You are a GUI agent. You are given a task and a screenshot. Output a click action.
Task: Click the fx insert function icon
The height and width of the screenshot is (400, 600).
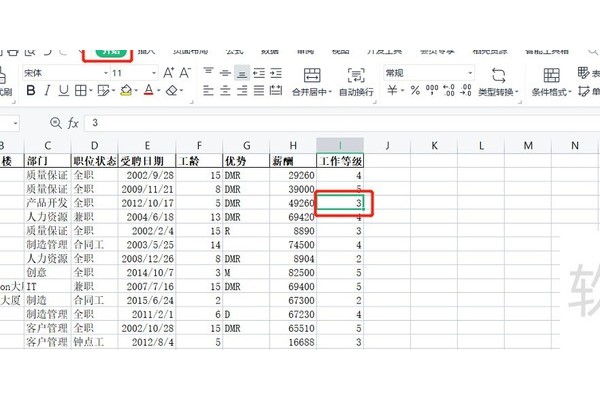pos(73,123)
